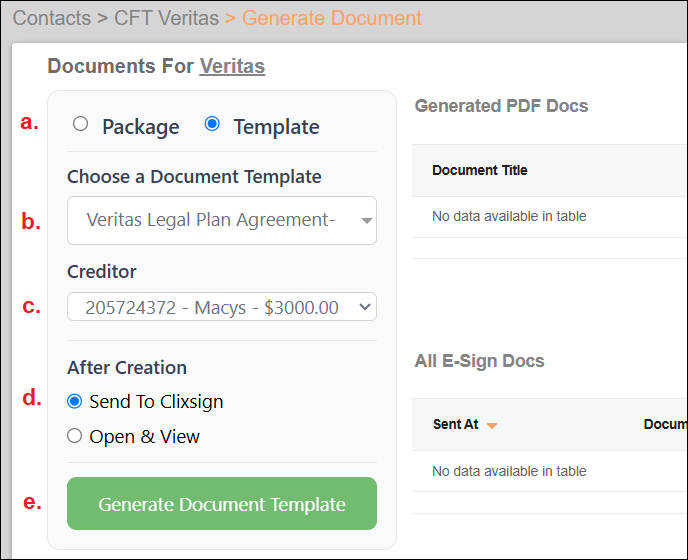Click the All E-Sign Docs heading
The width and height of the screenshot is (688, 560).
479,361
